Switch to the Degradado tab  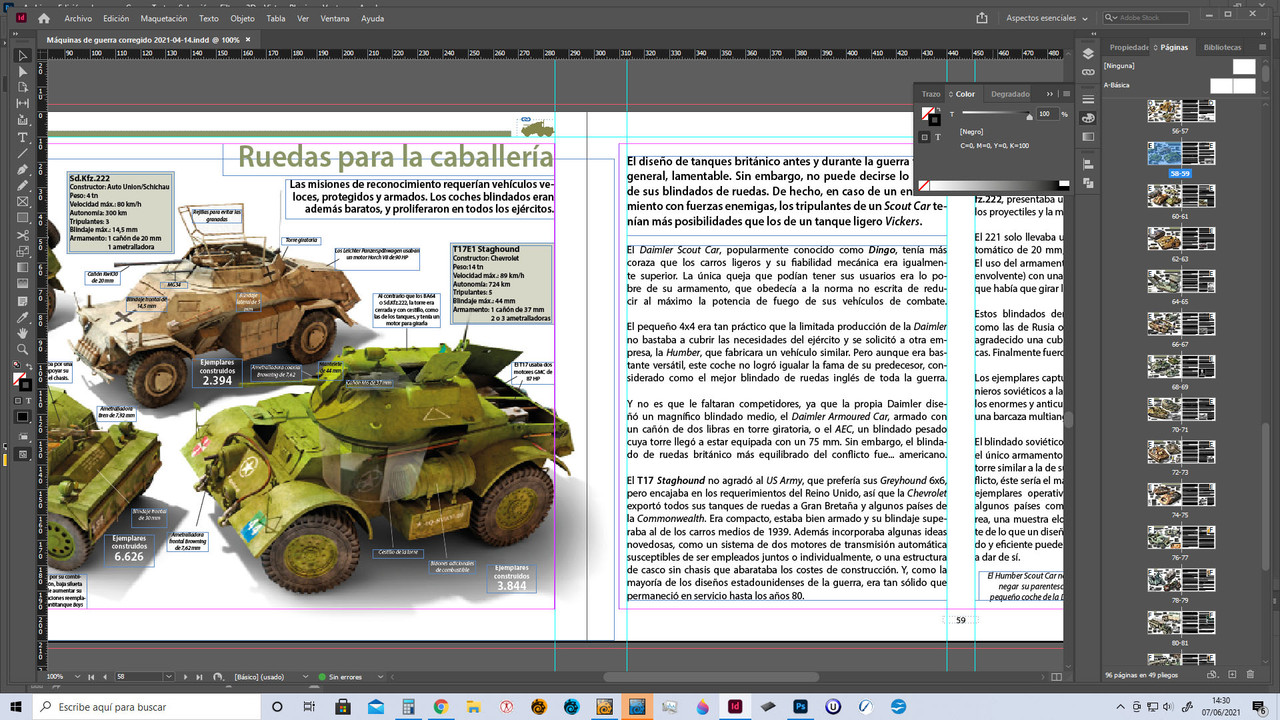[x=1010, y=94]
